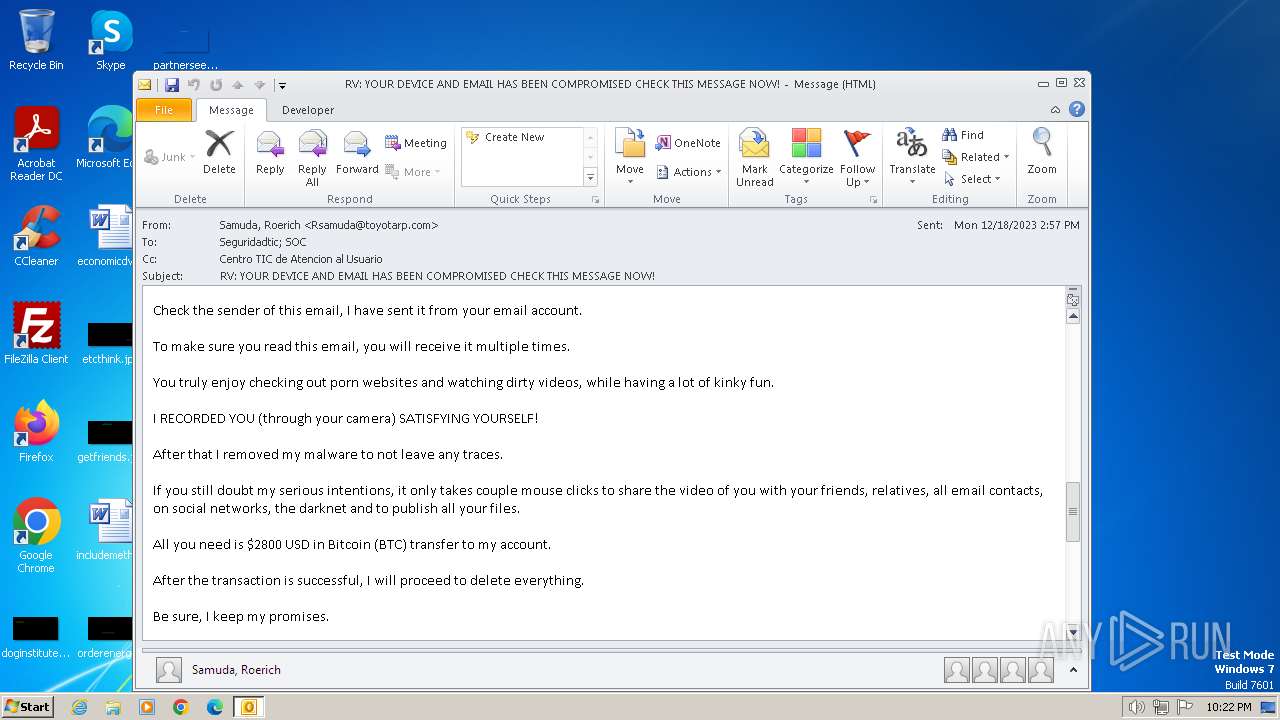Expand the Junk dropdown
Screen dimensions: 1280x720
170,157
